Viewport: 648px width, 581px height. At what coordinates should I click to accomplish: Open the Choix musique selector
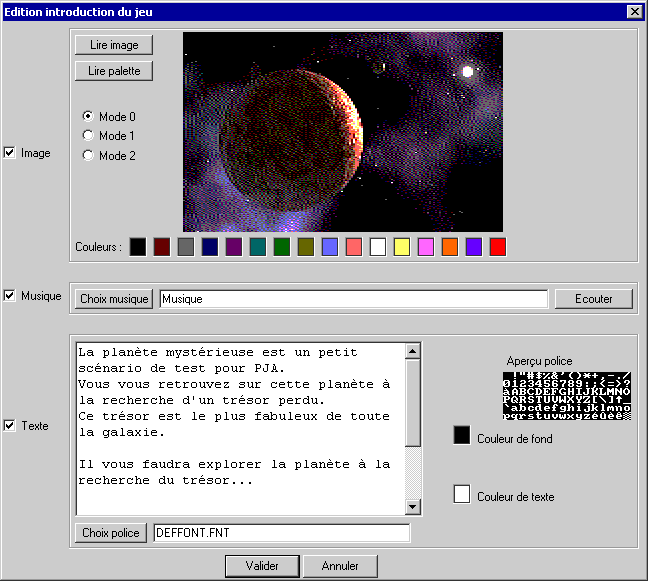pos(113,299)
